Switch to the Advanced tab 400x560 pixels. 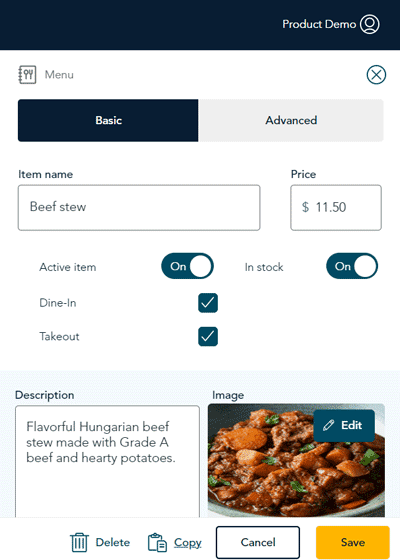tap(291, 120)
